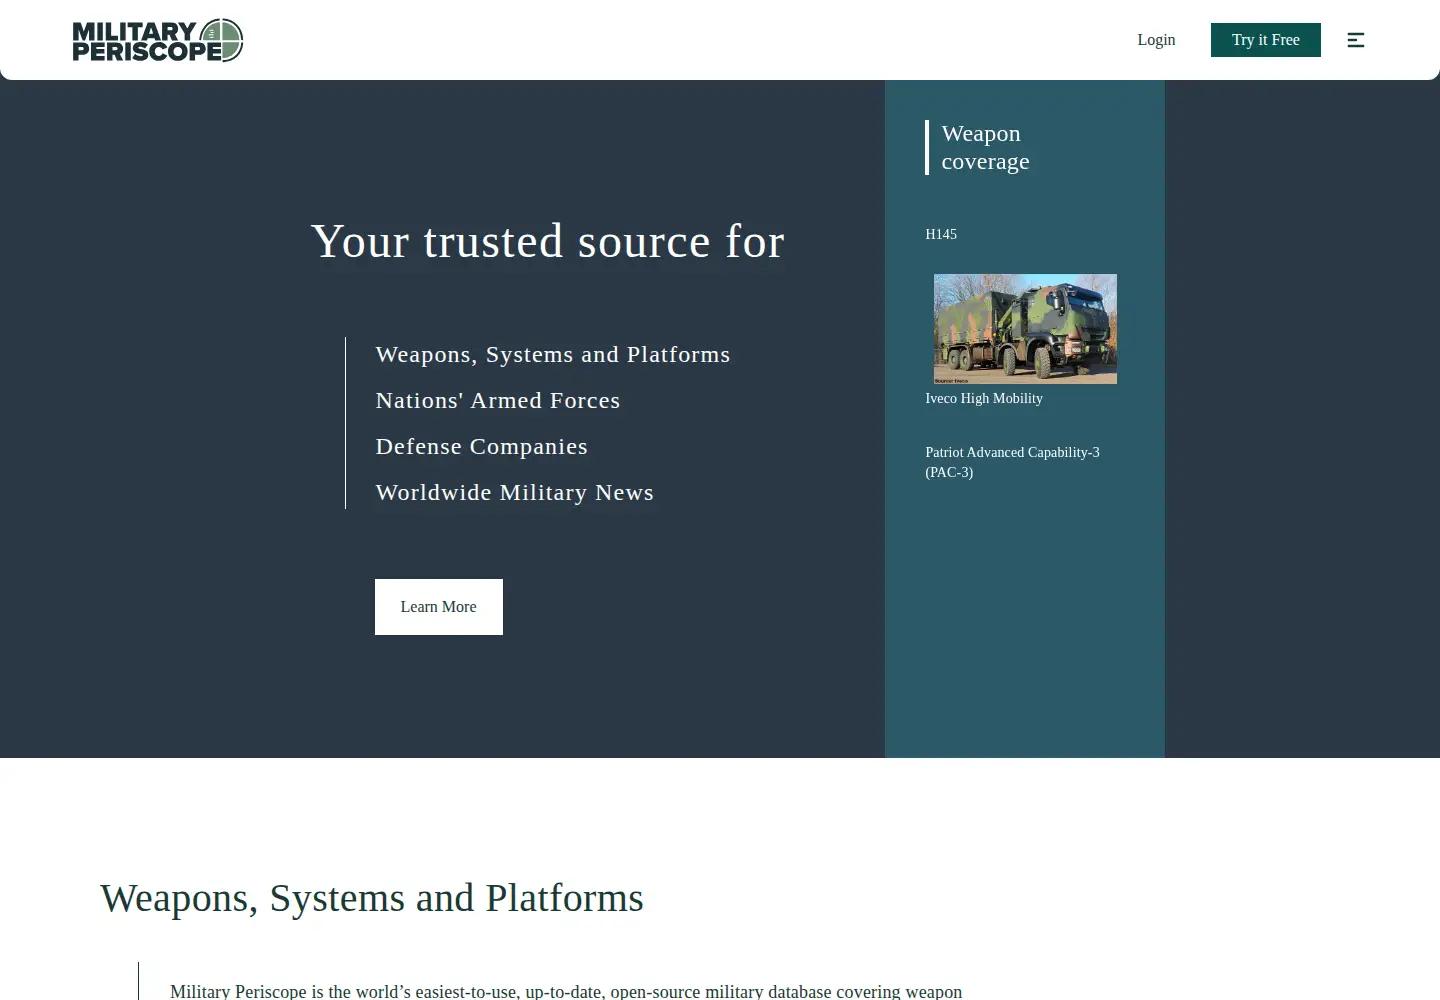The image size is (1440, 1000).
Task: Click the Military Periscope logo
Action: pos(158,40)
